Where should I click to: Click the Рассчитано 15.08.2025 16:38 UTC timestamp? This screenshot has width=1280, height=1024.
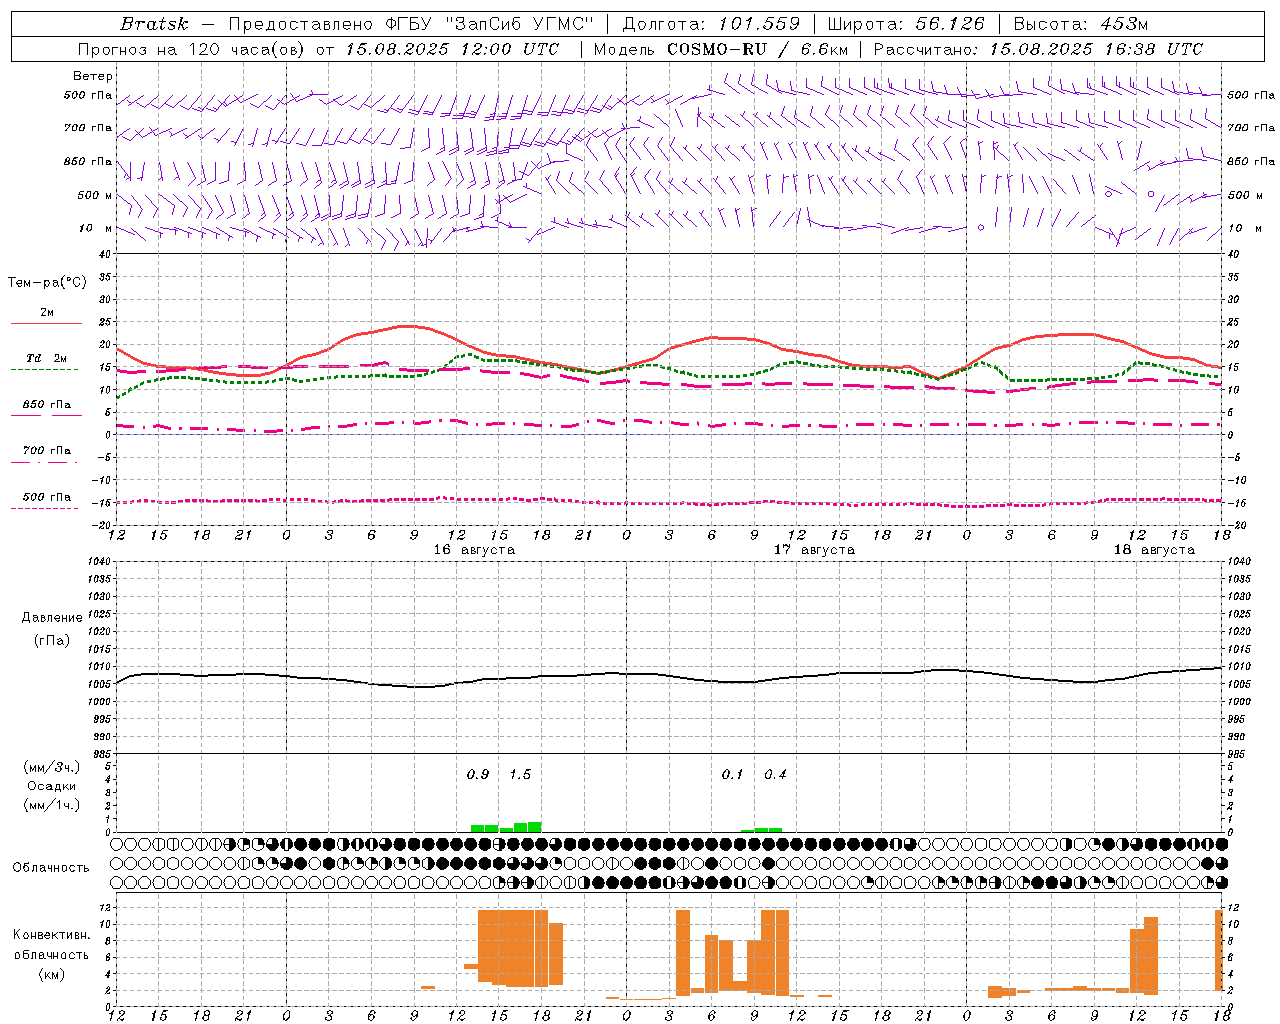[x=1038, y=49]
